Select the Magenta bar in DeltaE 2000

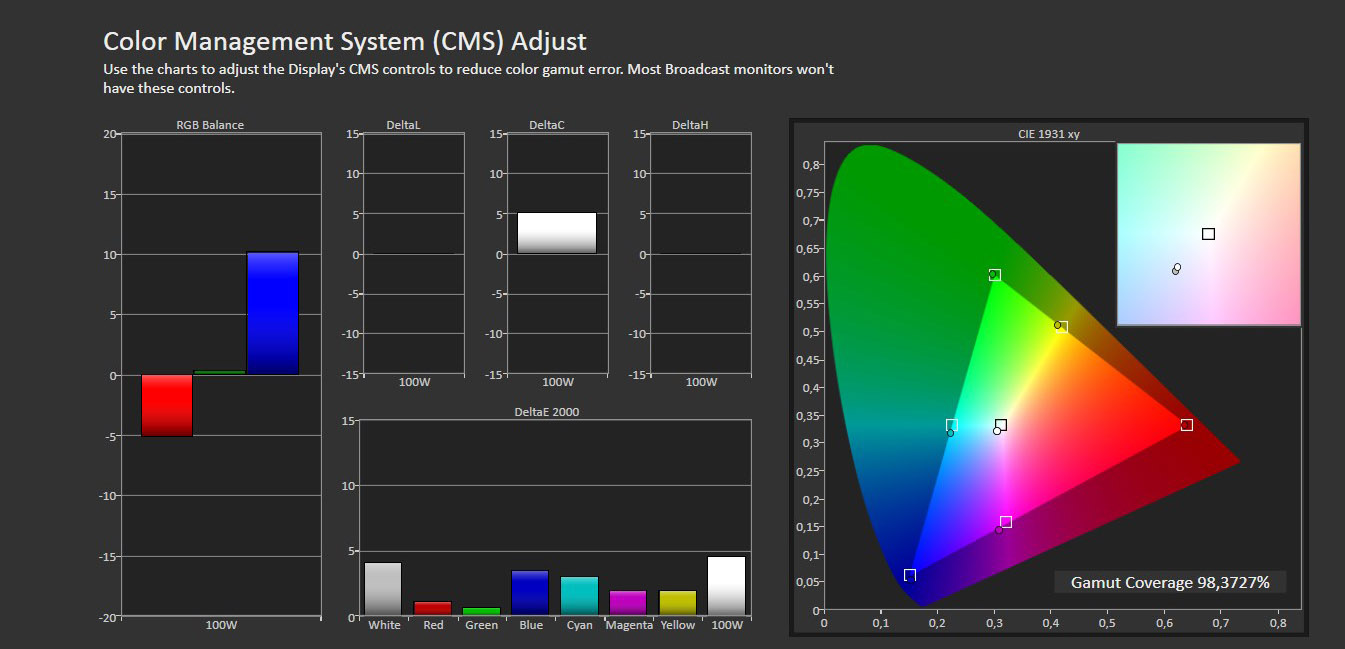(x=628, y=603)
